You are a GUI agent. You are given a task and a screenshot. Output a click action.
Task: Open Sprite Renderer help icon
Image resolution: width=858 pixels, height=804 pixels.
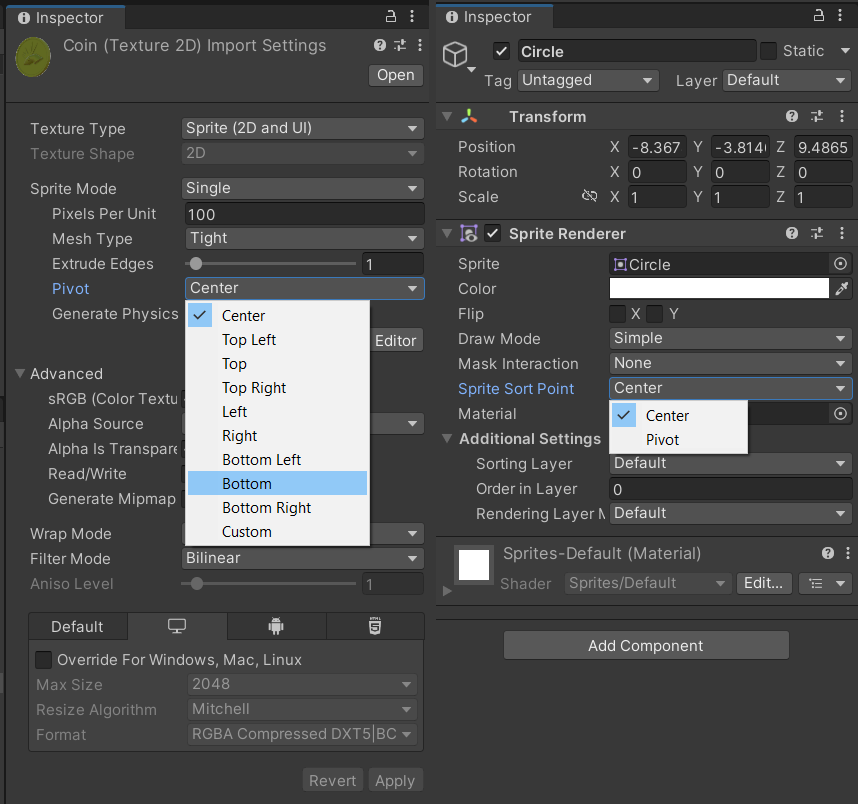(x=792, y=234)
